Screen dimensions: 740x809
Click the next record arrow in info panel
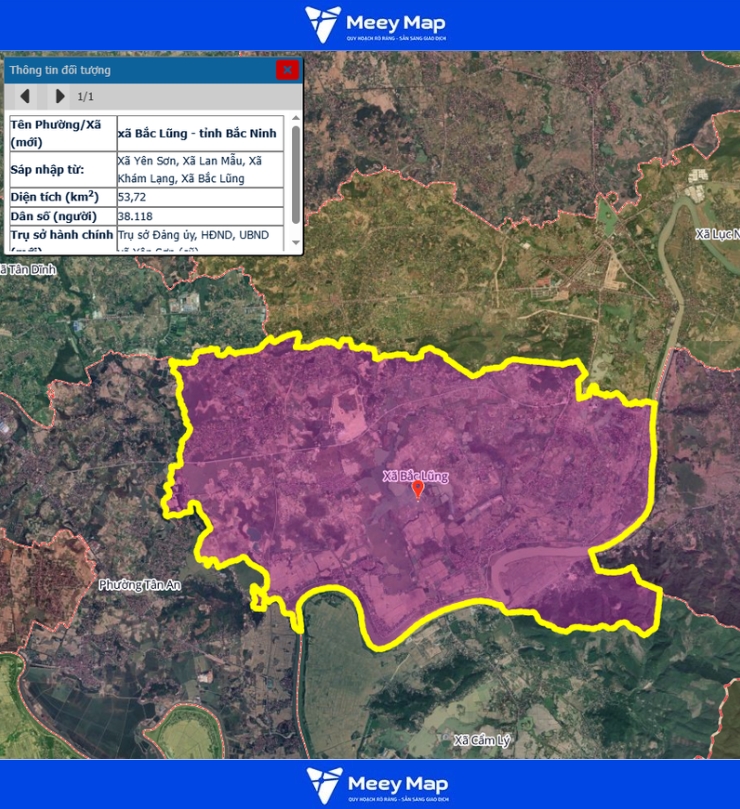[60, 96]
